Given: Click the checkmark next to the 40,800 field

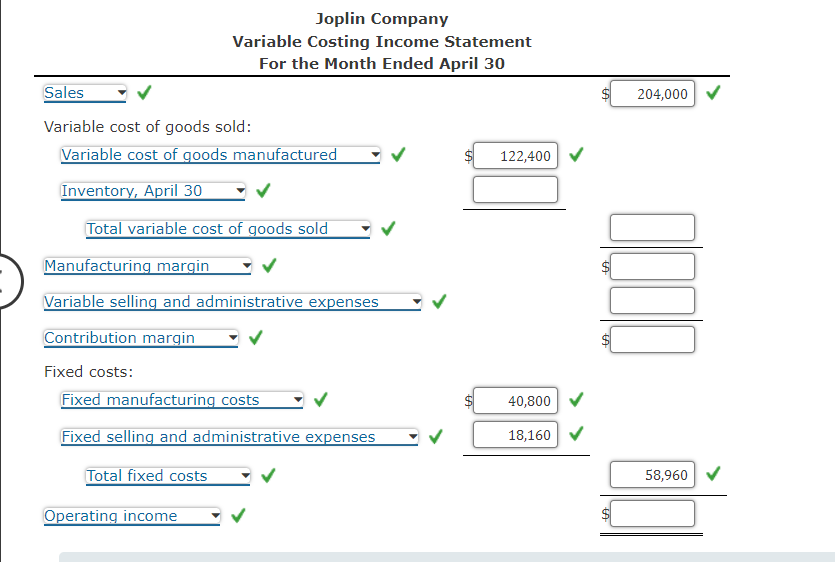Looking at the screenshot, I should coord(576,400).
